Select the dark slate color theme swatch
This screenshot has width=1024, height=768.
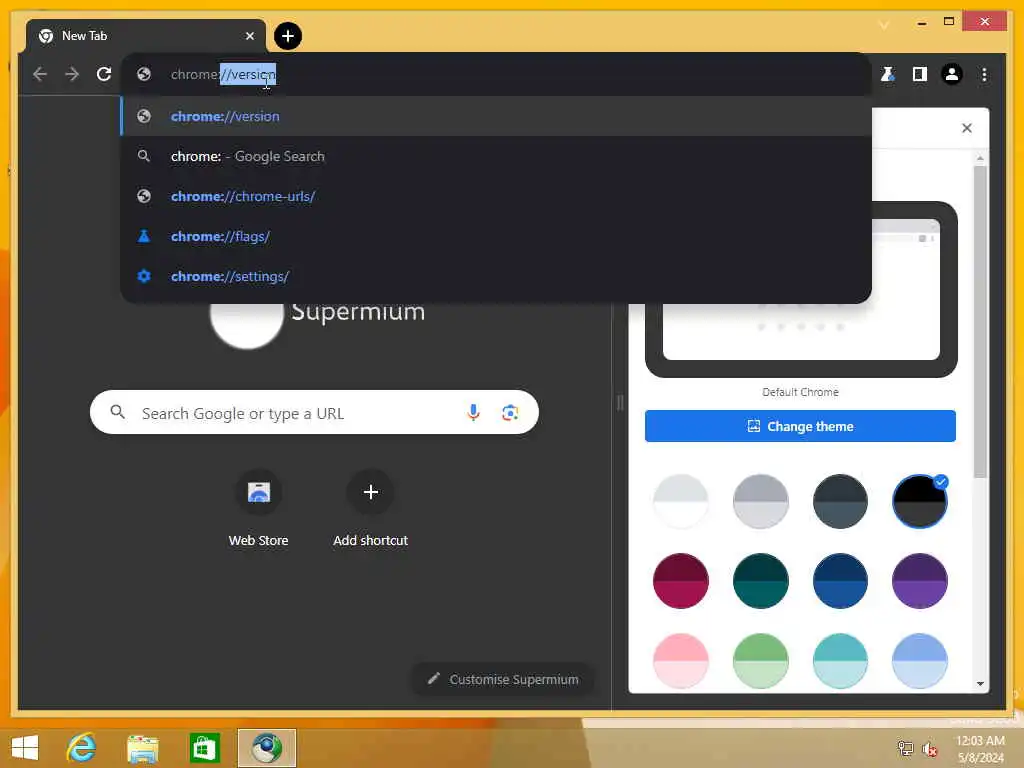pos(840,502)
